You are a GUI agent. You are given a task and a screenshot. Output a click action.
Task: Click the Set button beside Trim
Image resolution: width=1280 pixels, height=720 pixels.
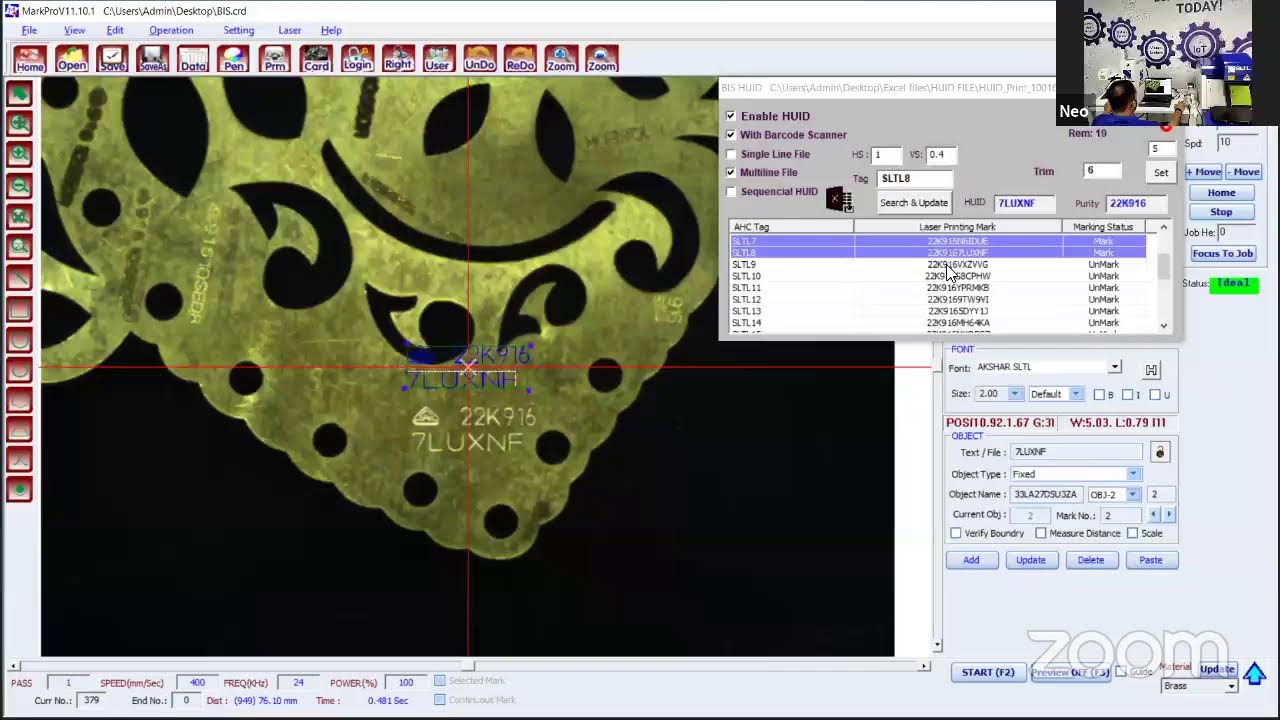pyautogui.click(x=1161, y=173)
